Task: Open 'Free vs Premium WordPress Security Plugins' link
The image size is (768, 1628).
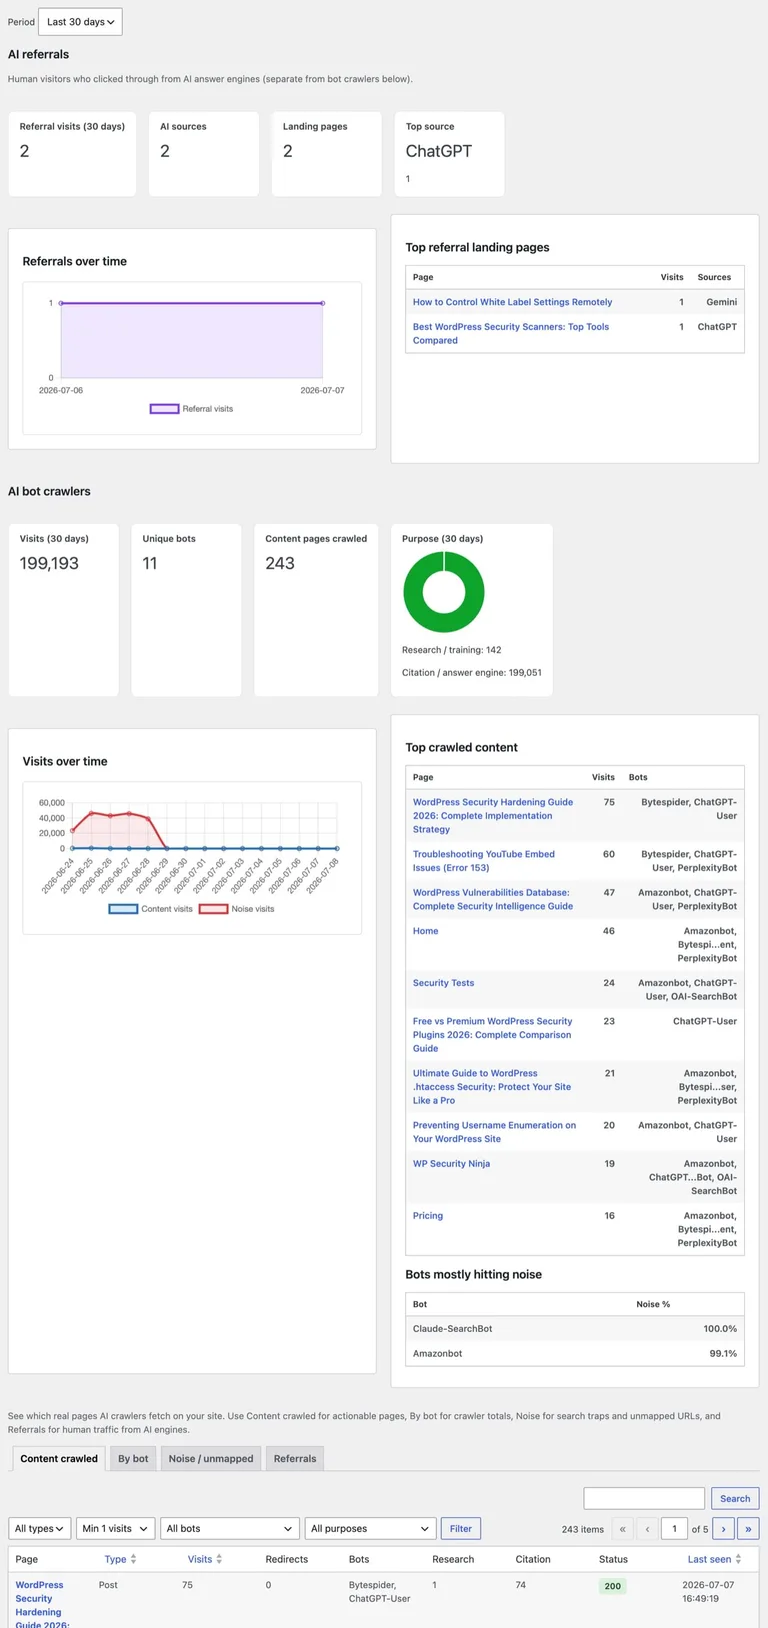Action: (492, 1035)
